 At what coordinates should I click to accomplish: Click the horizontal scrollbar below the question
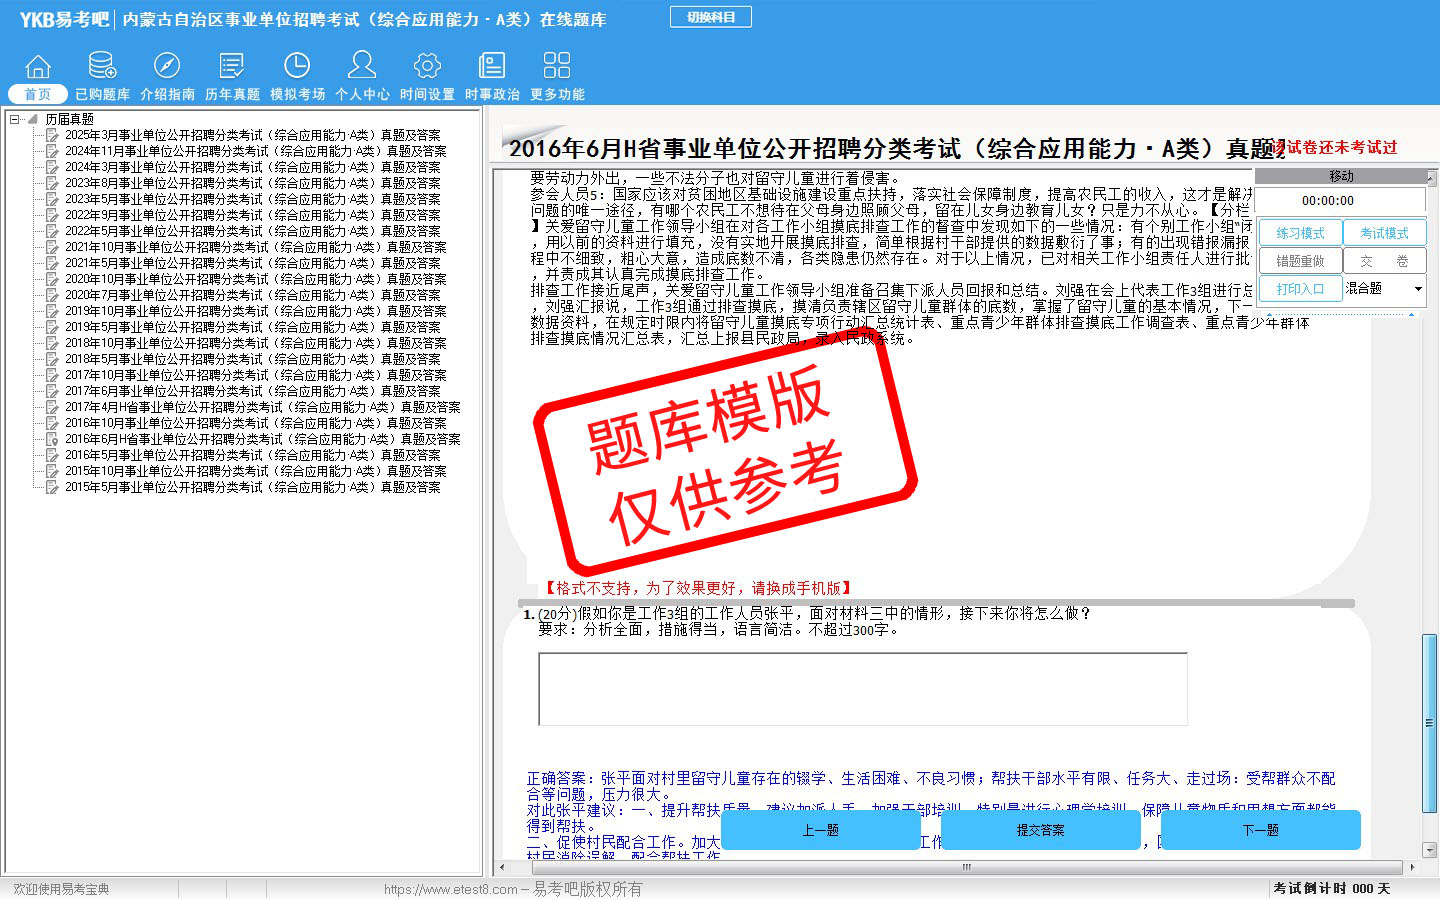pyautogui.click(x=966, y=867)
